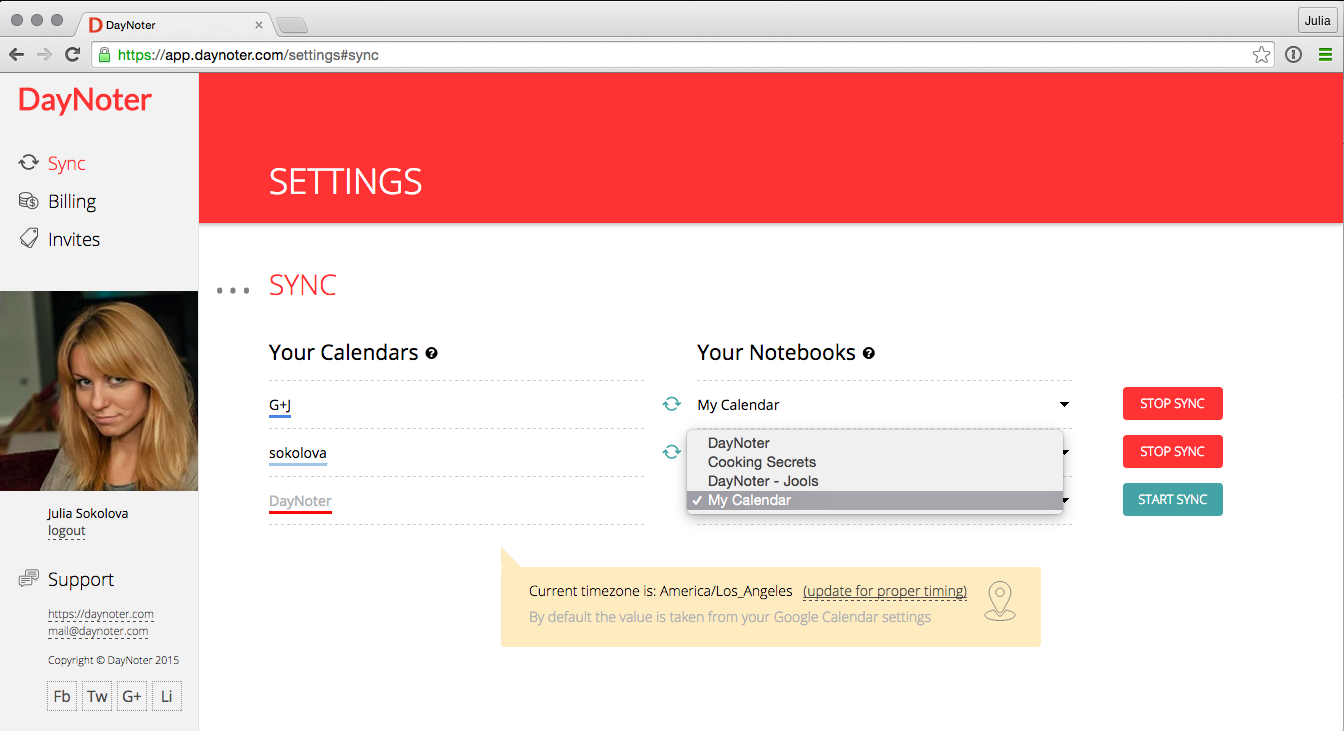
Task: Open the Invites section
Action: tap(74, 239)
